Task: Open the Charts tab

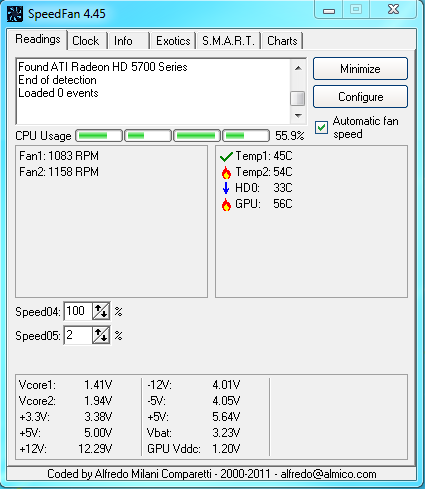Action: 282,41
